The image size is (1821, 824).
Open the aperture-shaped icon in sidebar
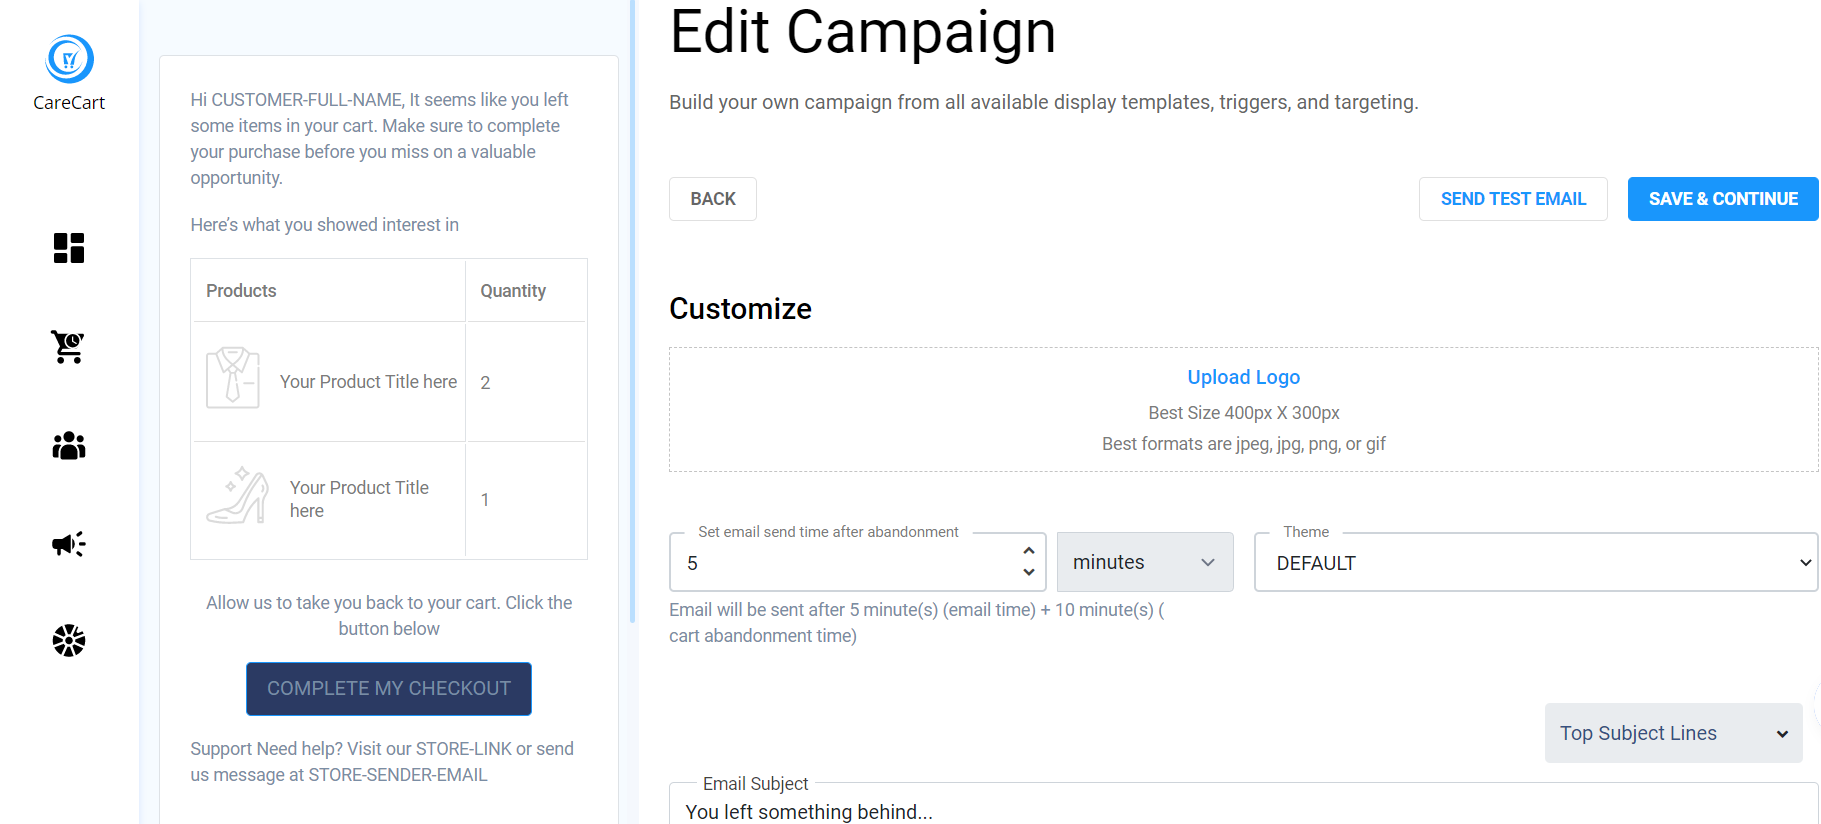(x=69, y=641)
